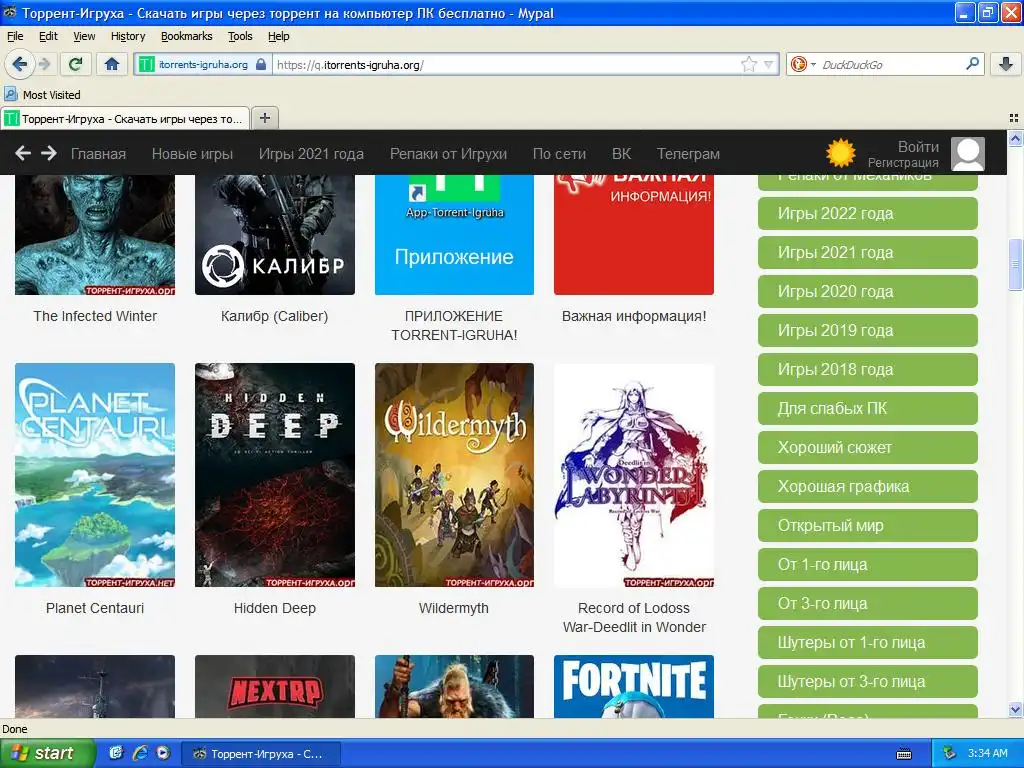Open the Planet Centauri cover image
Screen dimensions: 1024x768
95,475
